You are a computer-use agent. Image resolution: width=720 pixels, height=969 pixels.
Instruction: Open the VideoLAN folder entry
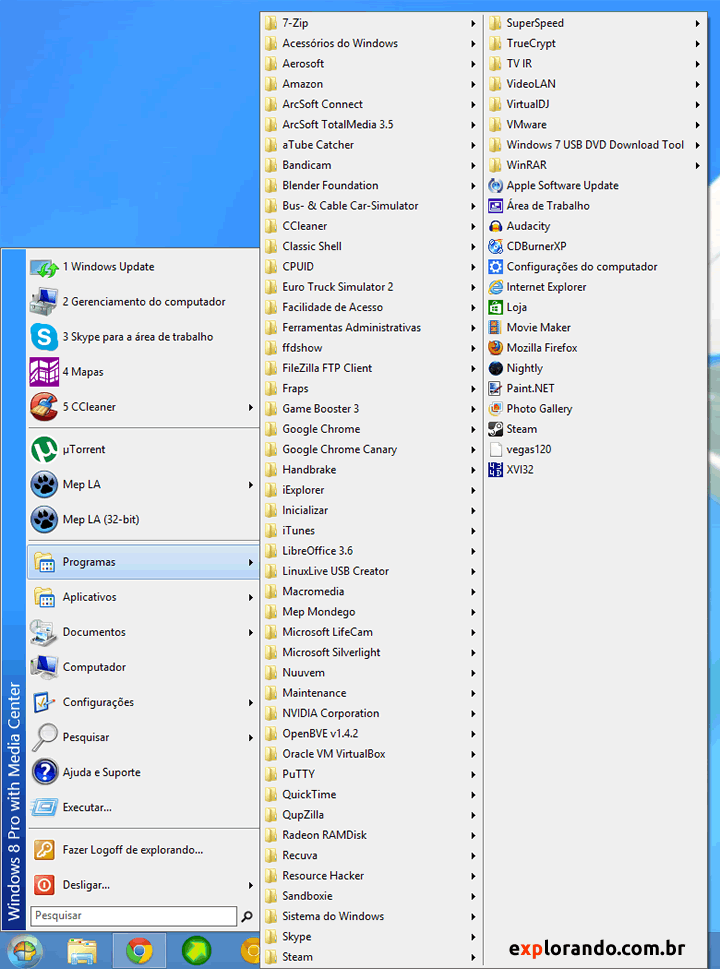click(x=596, y=84)
